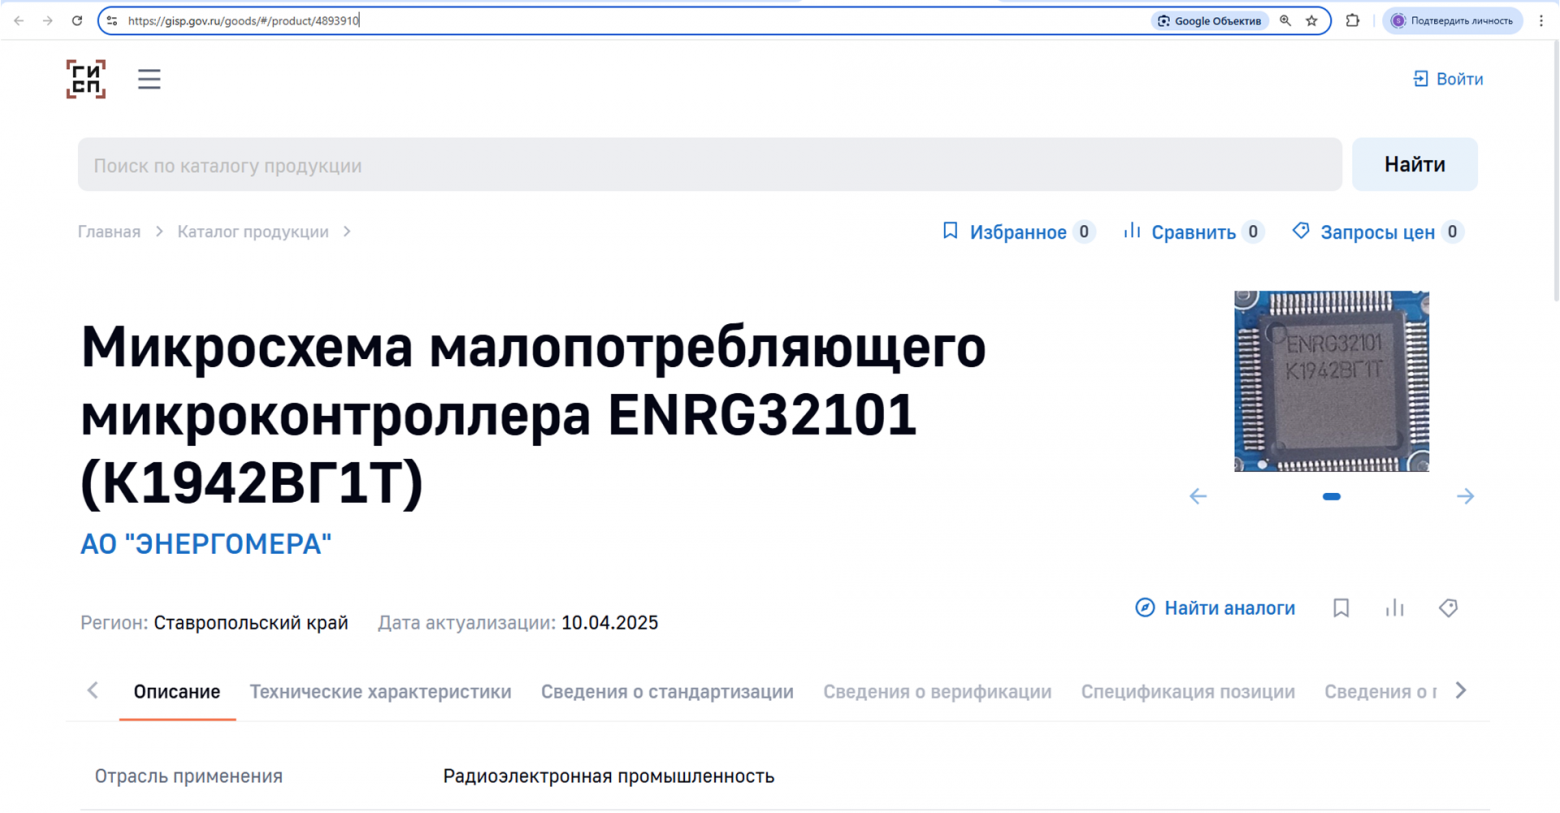Image resolution: width=1560 pixels, height=813 pixels.
Task: Bookmark the product via bookmark icon
Action: [x=1341, y=607]
